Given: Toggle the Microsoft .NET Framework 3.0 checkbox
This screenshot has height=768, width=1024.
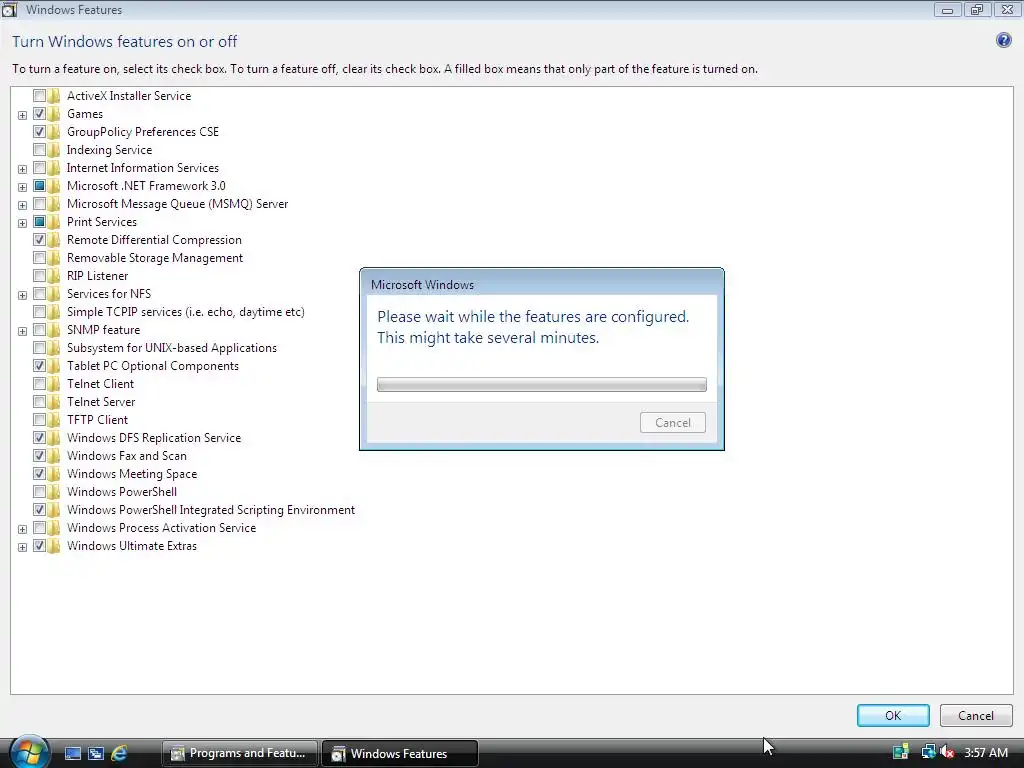Looking at the screenshot, I should pos(39,186).
